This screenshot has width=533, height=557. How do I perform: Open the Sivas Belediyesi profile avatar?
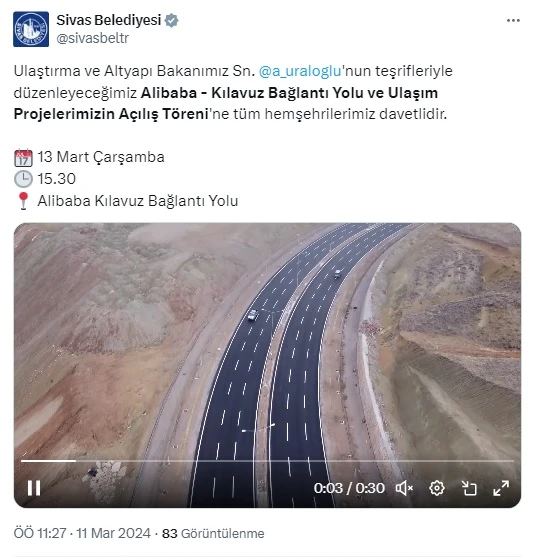click(x=31, y=29)
